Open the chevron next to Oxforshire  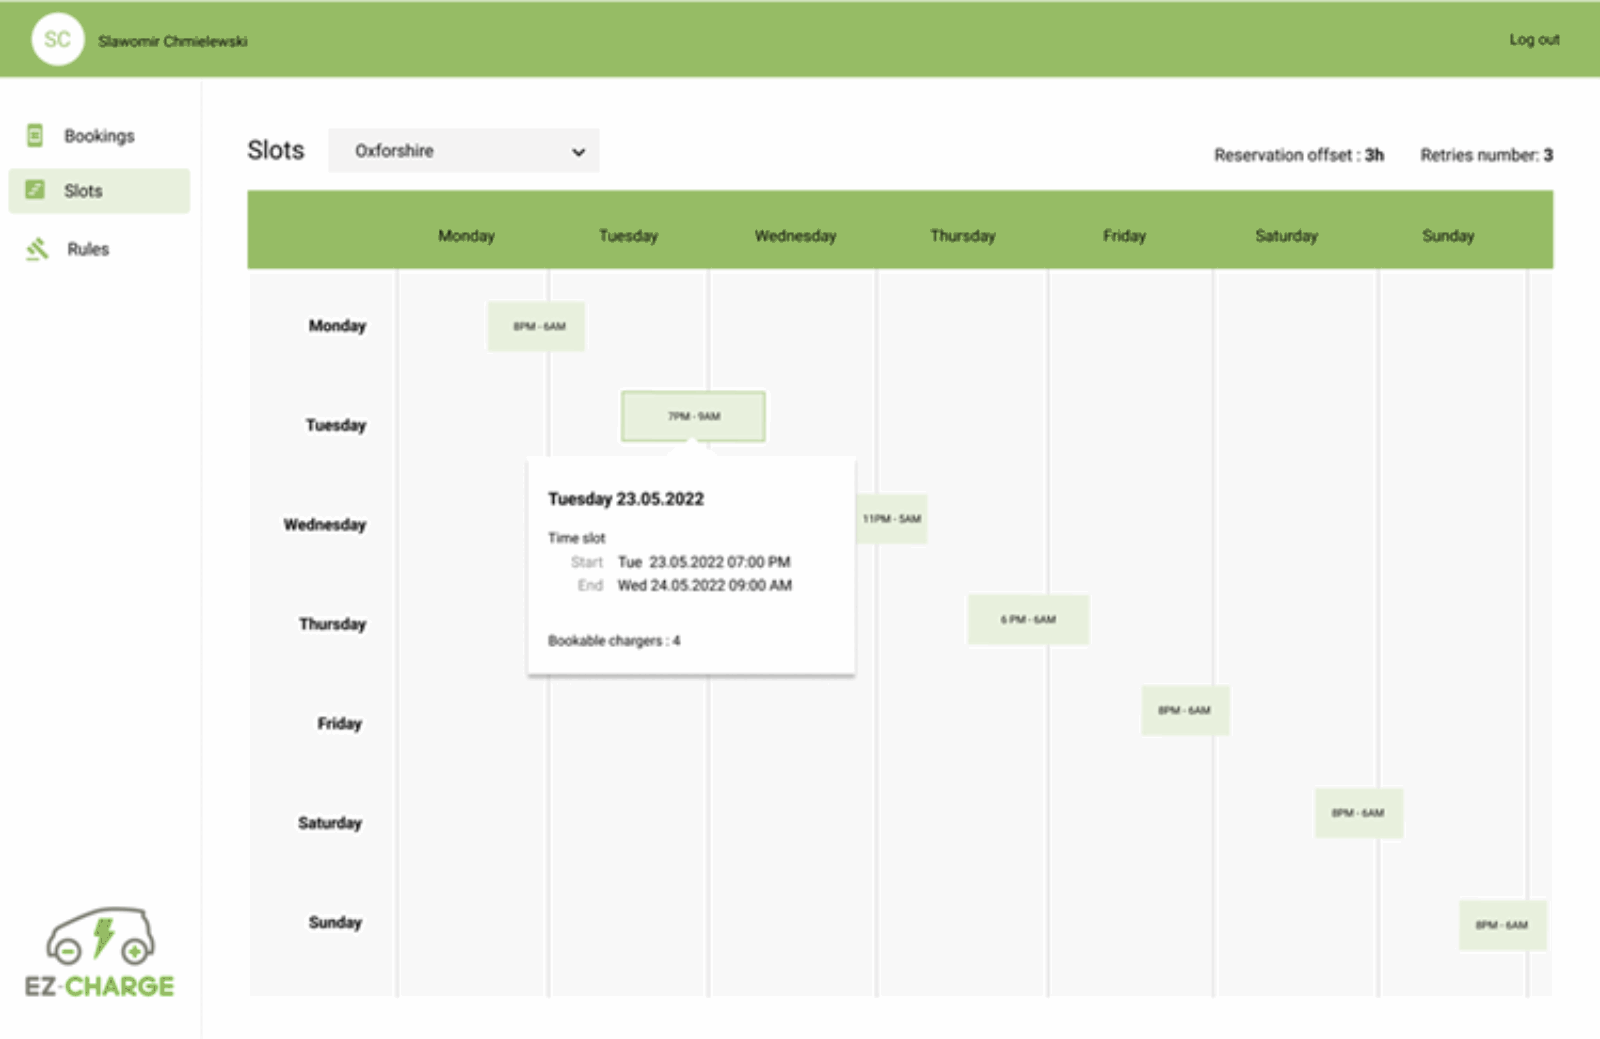[x=579, y=151]
